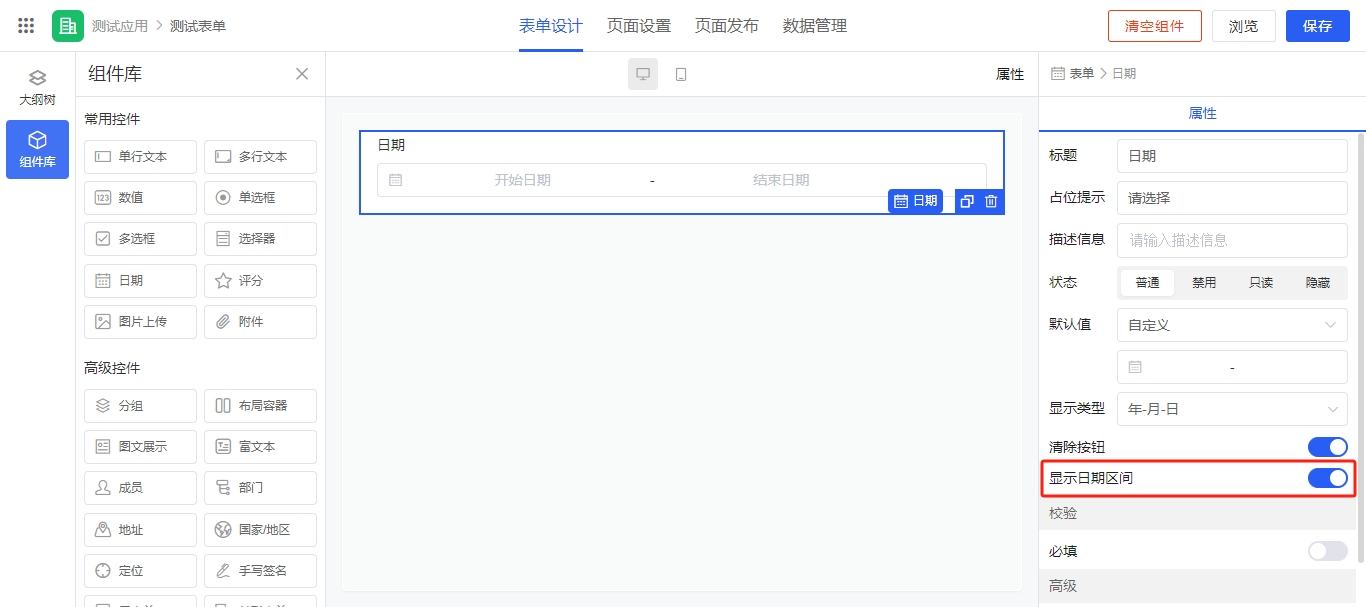
Task: Select the 评分 star component
Action: pos(260,281)
